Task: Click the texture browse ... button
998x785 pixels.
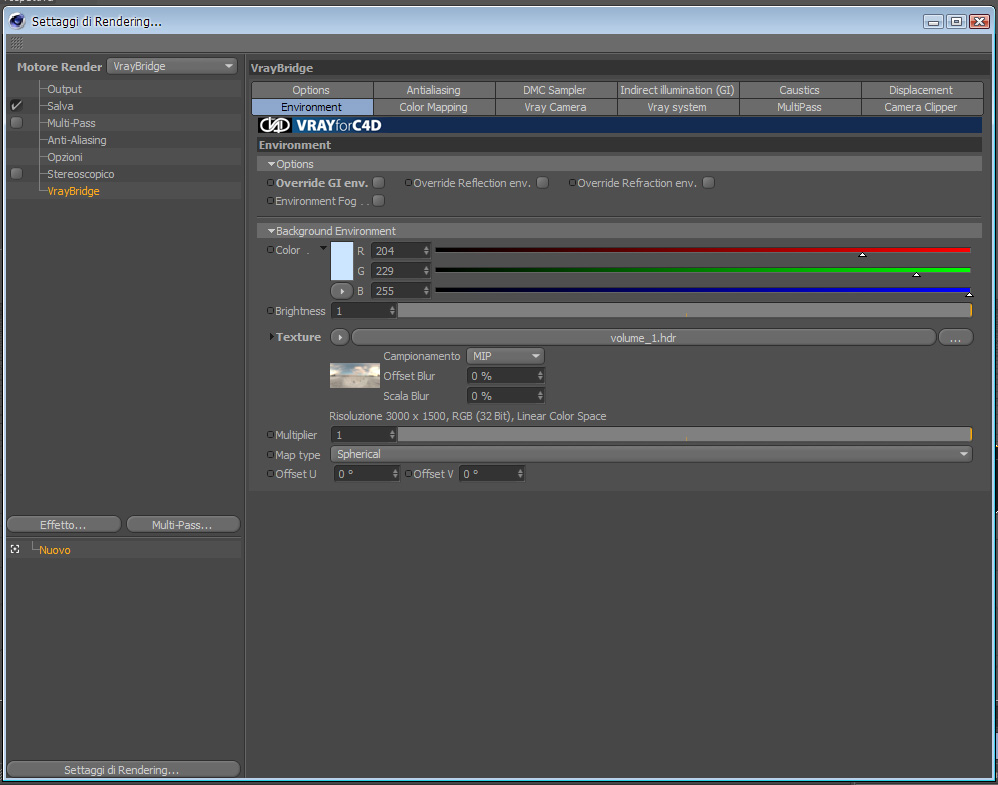Action: [955, 337]
